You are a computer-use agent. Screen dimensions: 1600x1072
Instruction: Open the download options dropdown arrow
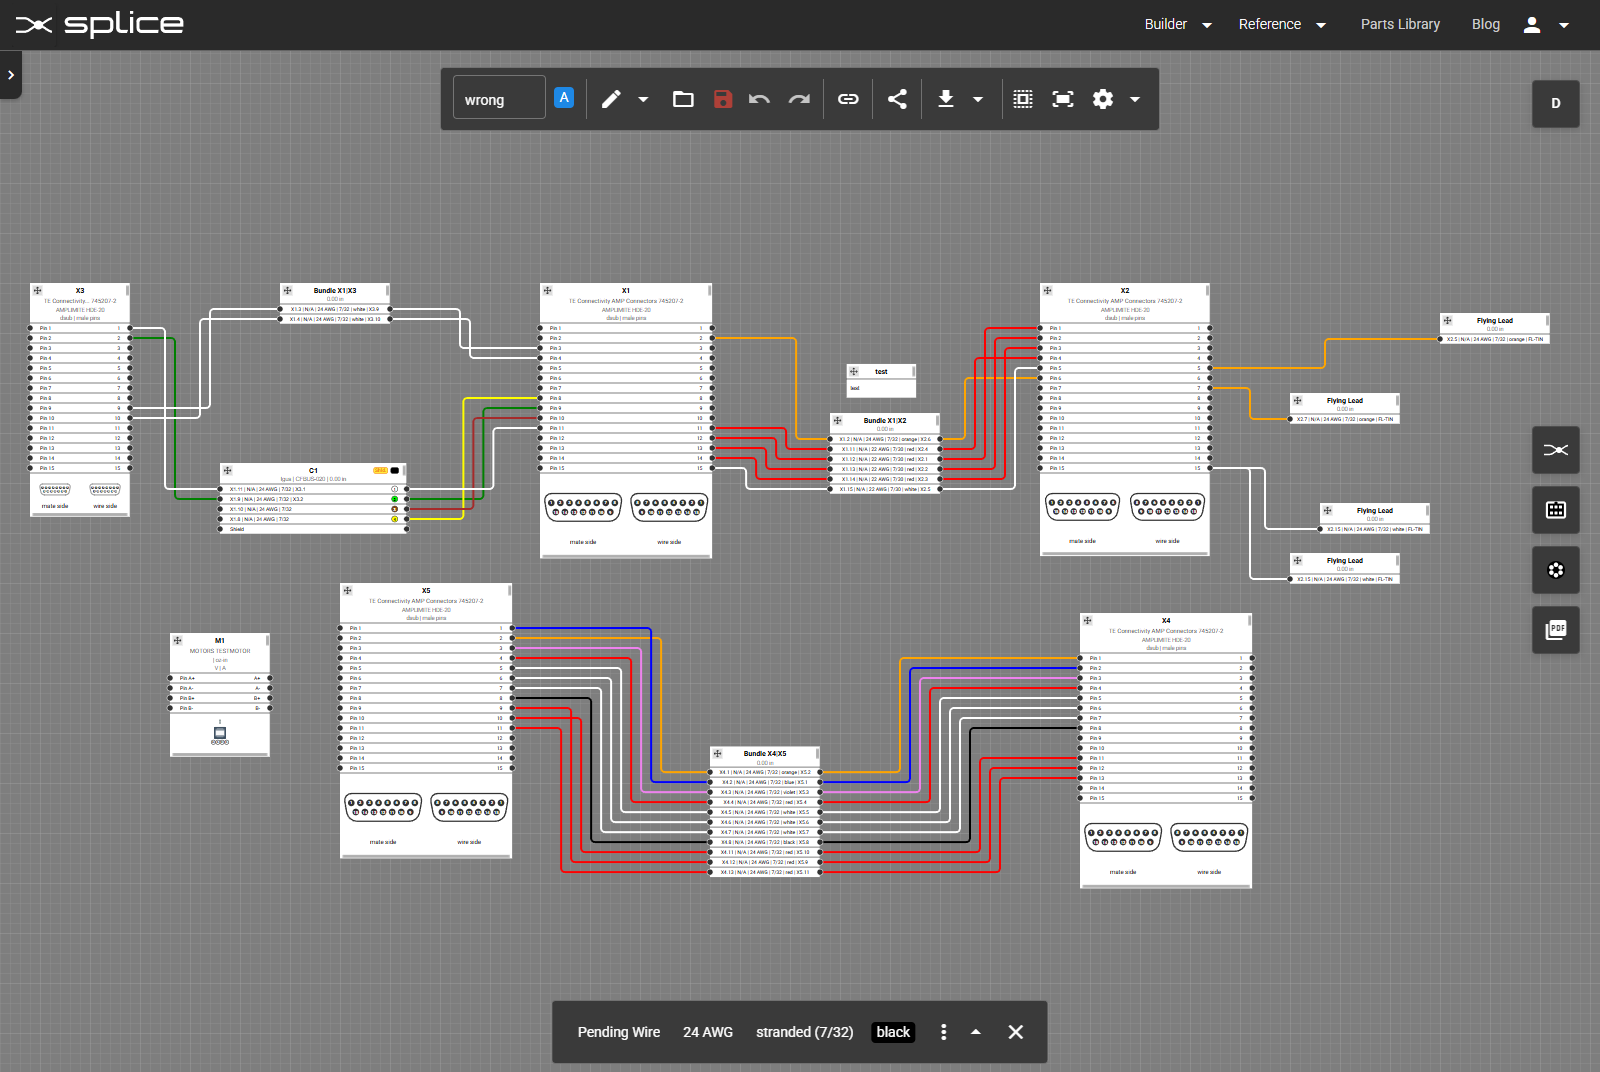(978, 99)
